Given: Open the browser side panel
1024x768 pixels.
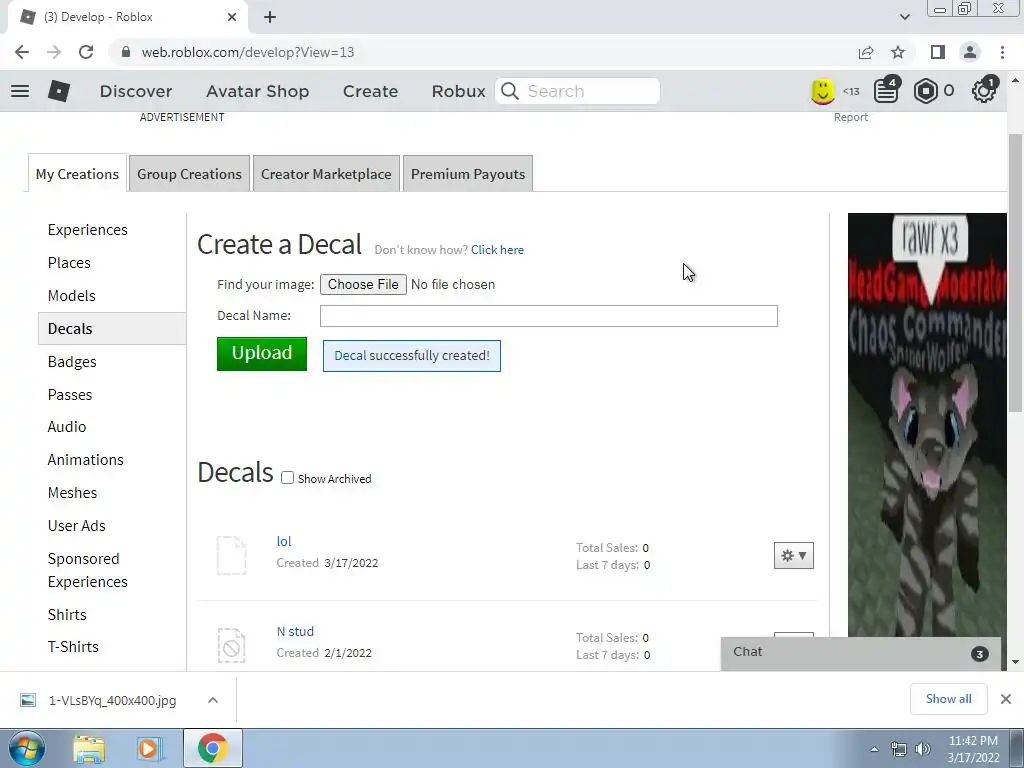Looking at the screenshot, I should (x=938, y=52).
